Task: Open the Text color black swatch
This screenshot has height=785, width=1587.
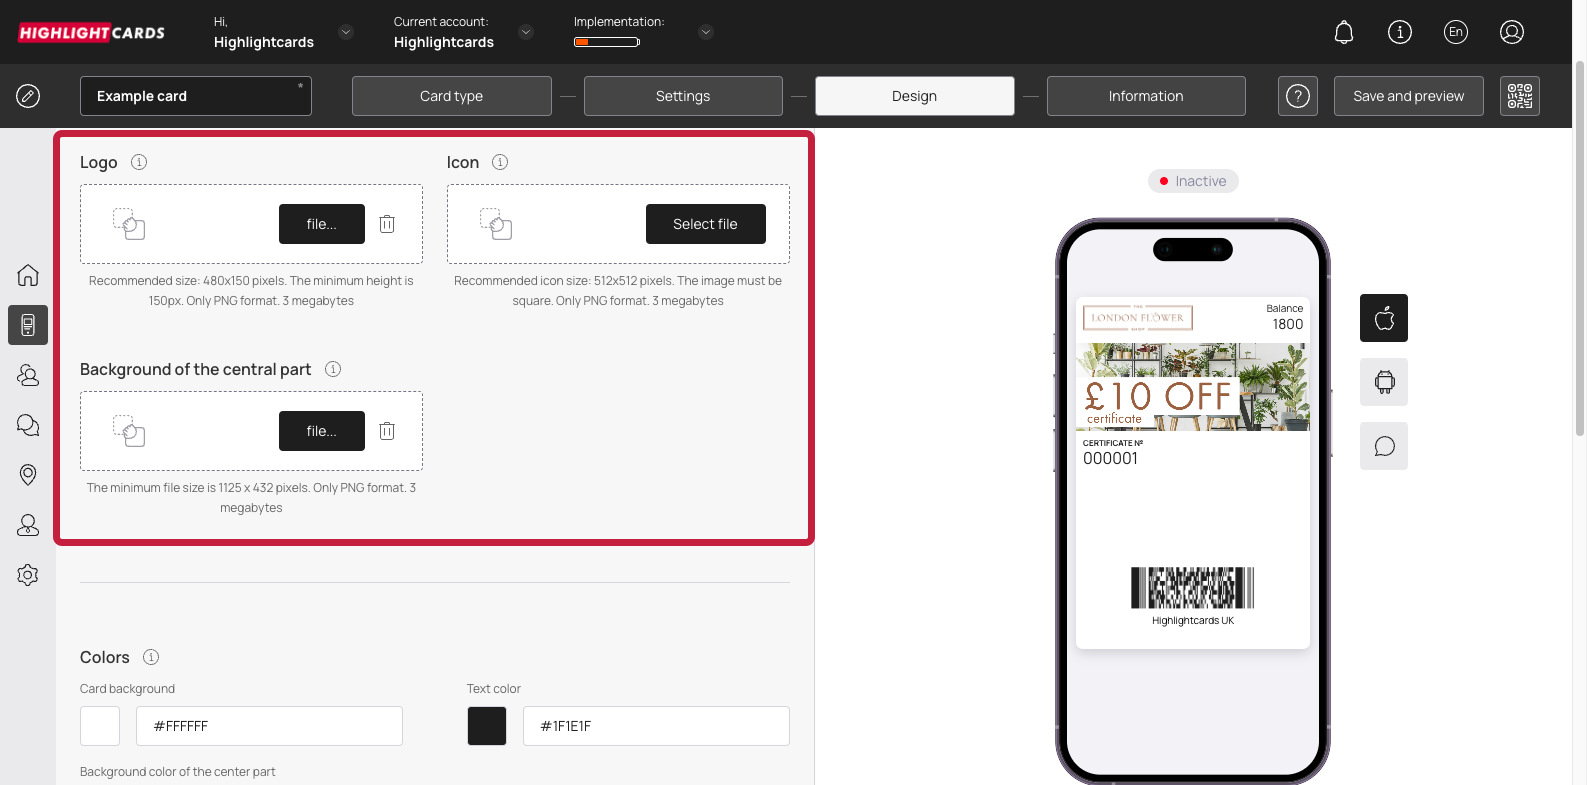Action: point(487,726)
